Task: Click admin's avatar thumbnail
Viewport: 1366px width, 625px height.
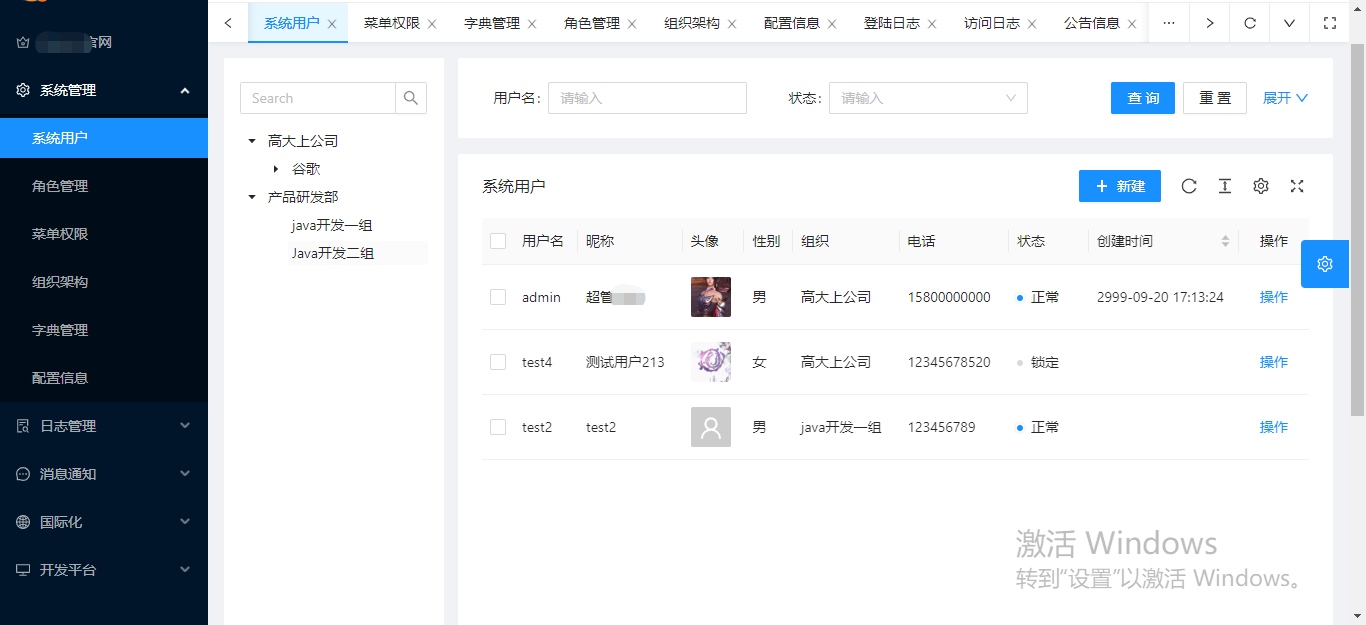Action: point(710,297)
